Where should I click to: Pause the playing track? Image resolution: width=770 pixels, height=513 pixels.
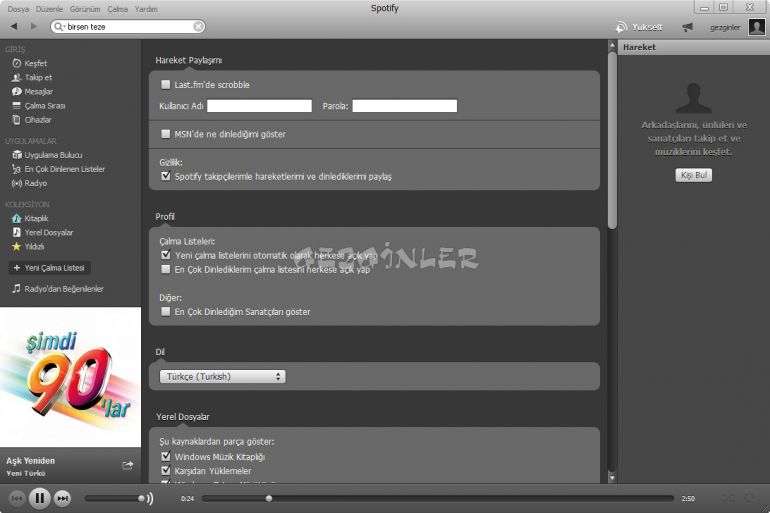(x=40, y=499)
